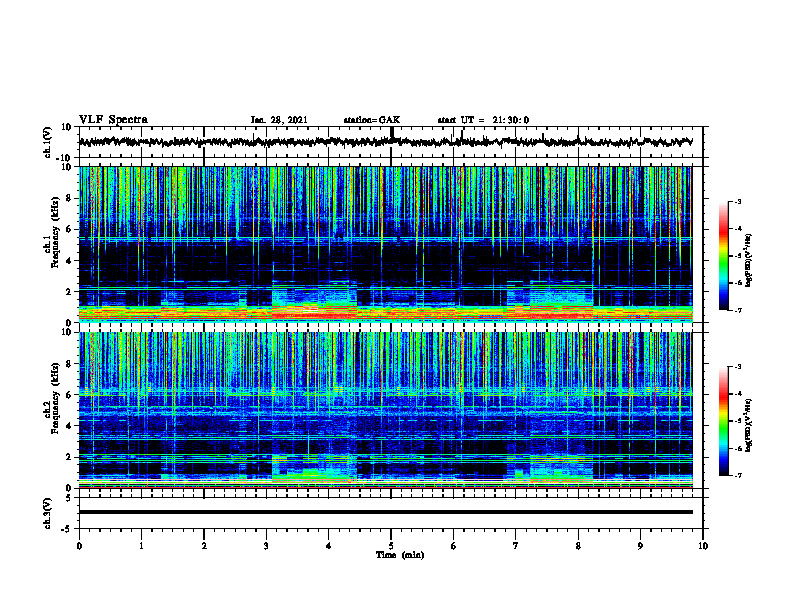792x612 pixels.
Task: Click time axis tick label "10"
Action: tap(703, 546)
